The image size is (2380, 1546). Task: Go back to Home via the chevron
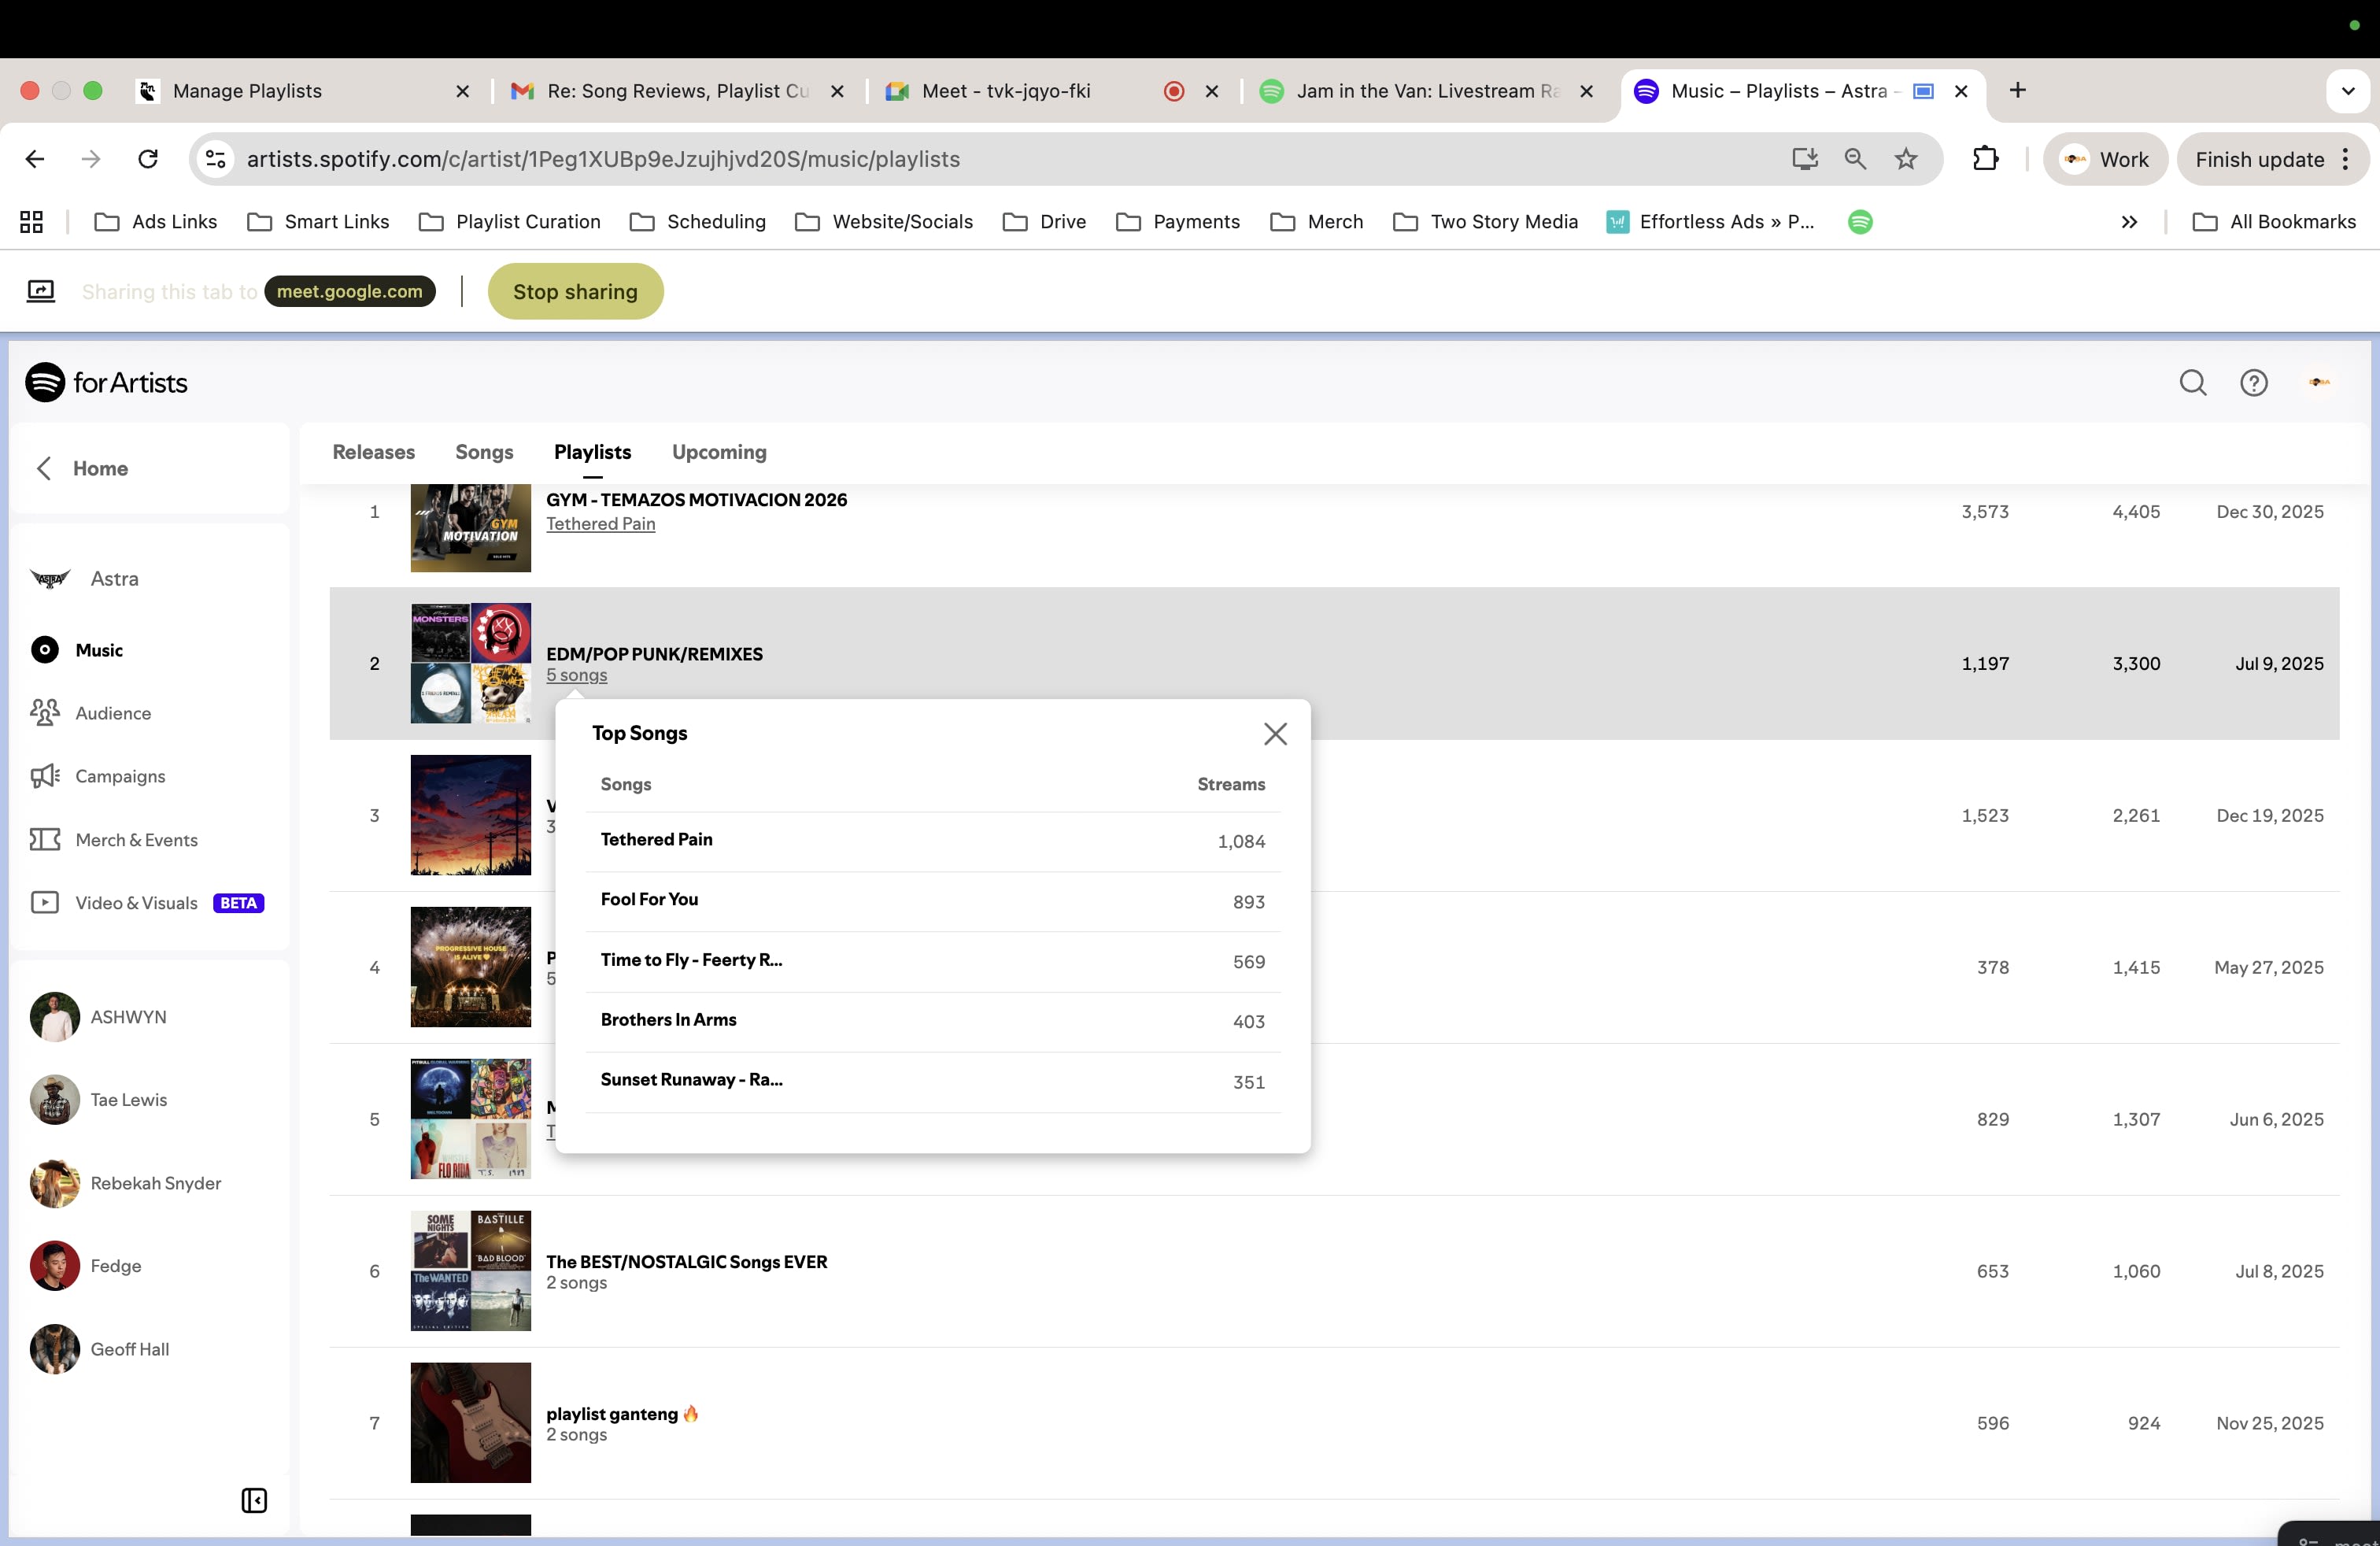[x=44, y=468]
